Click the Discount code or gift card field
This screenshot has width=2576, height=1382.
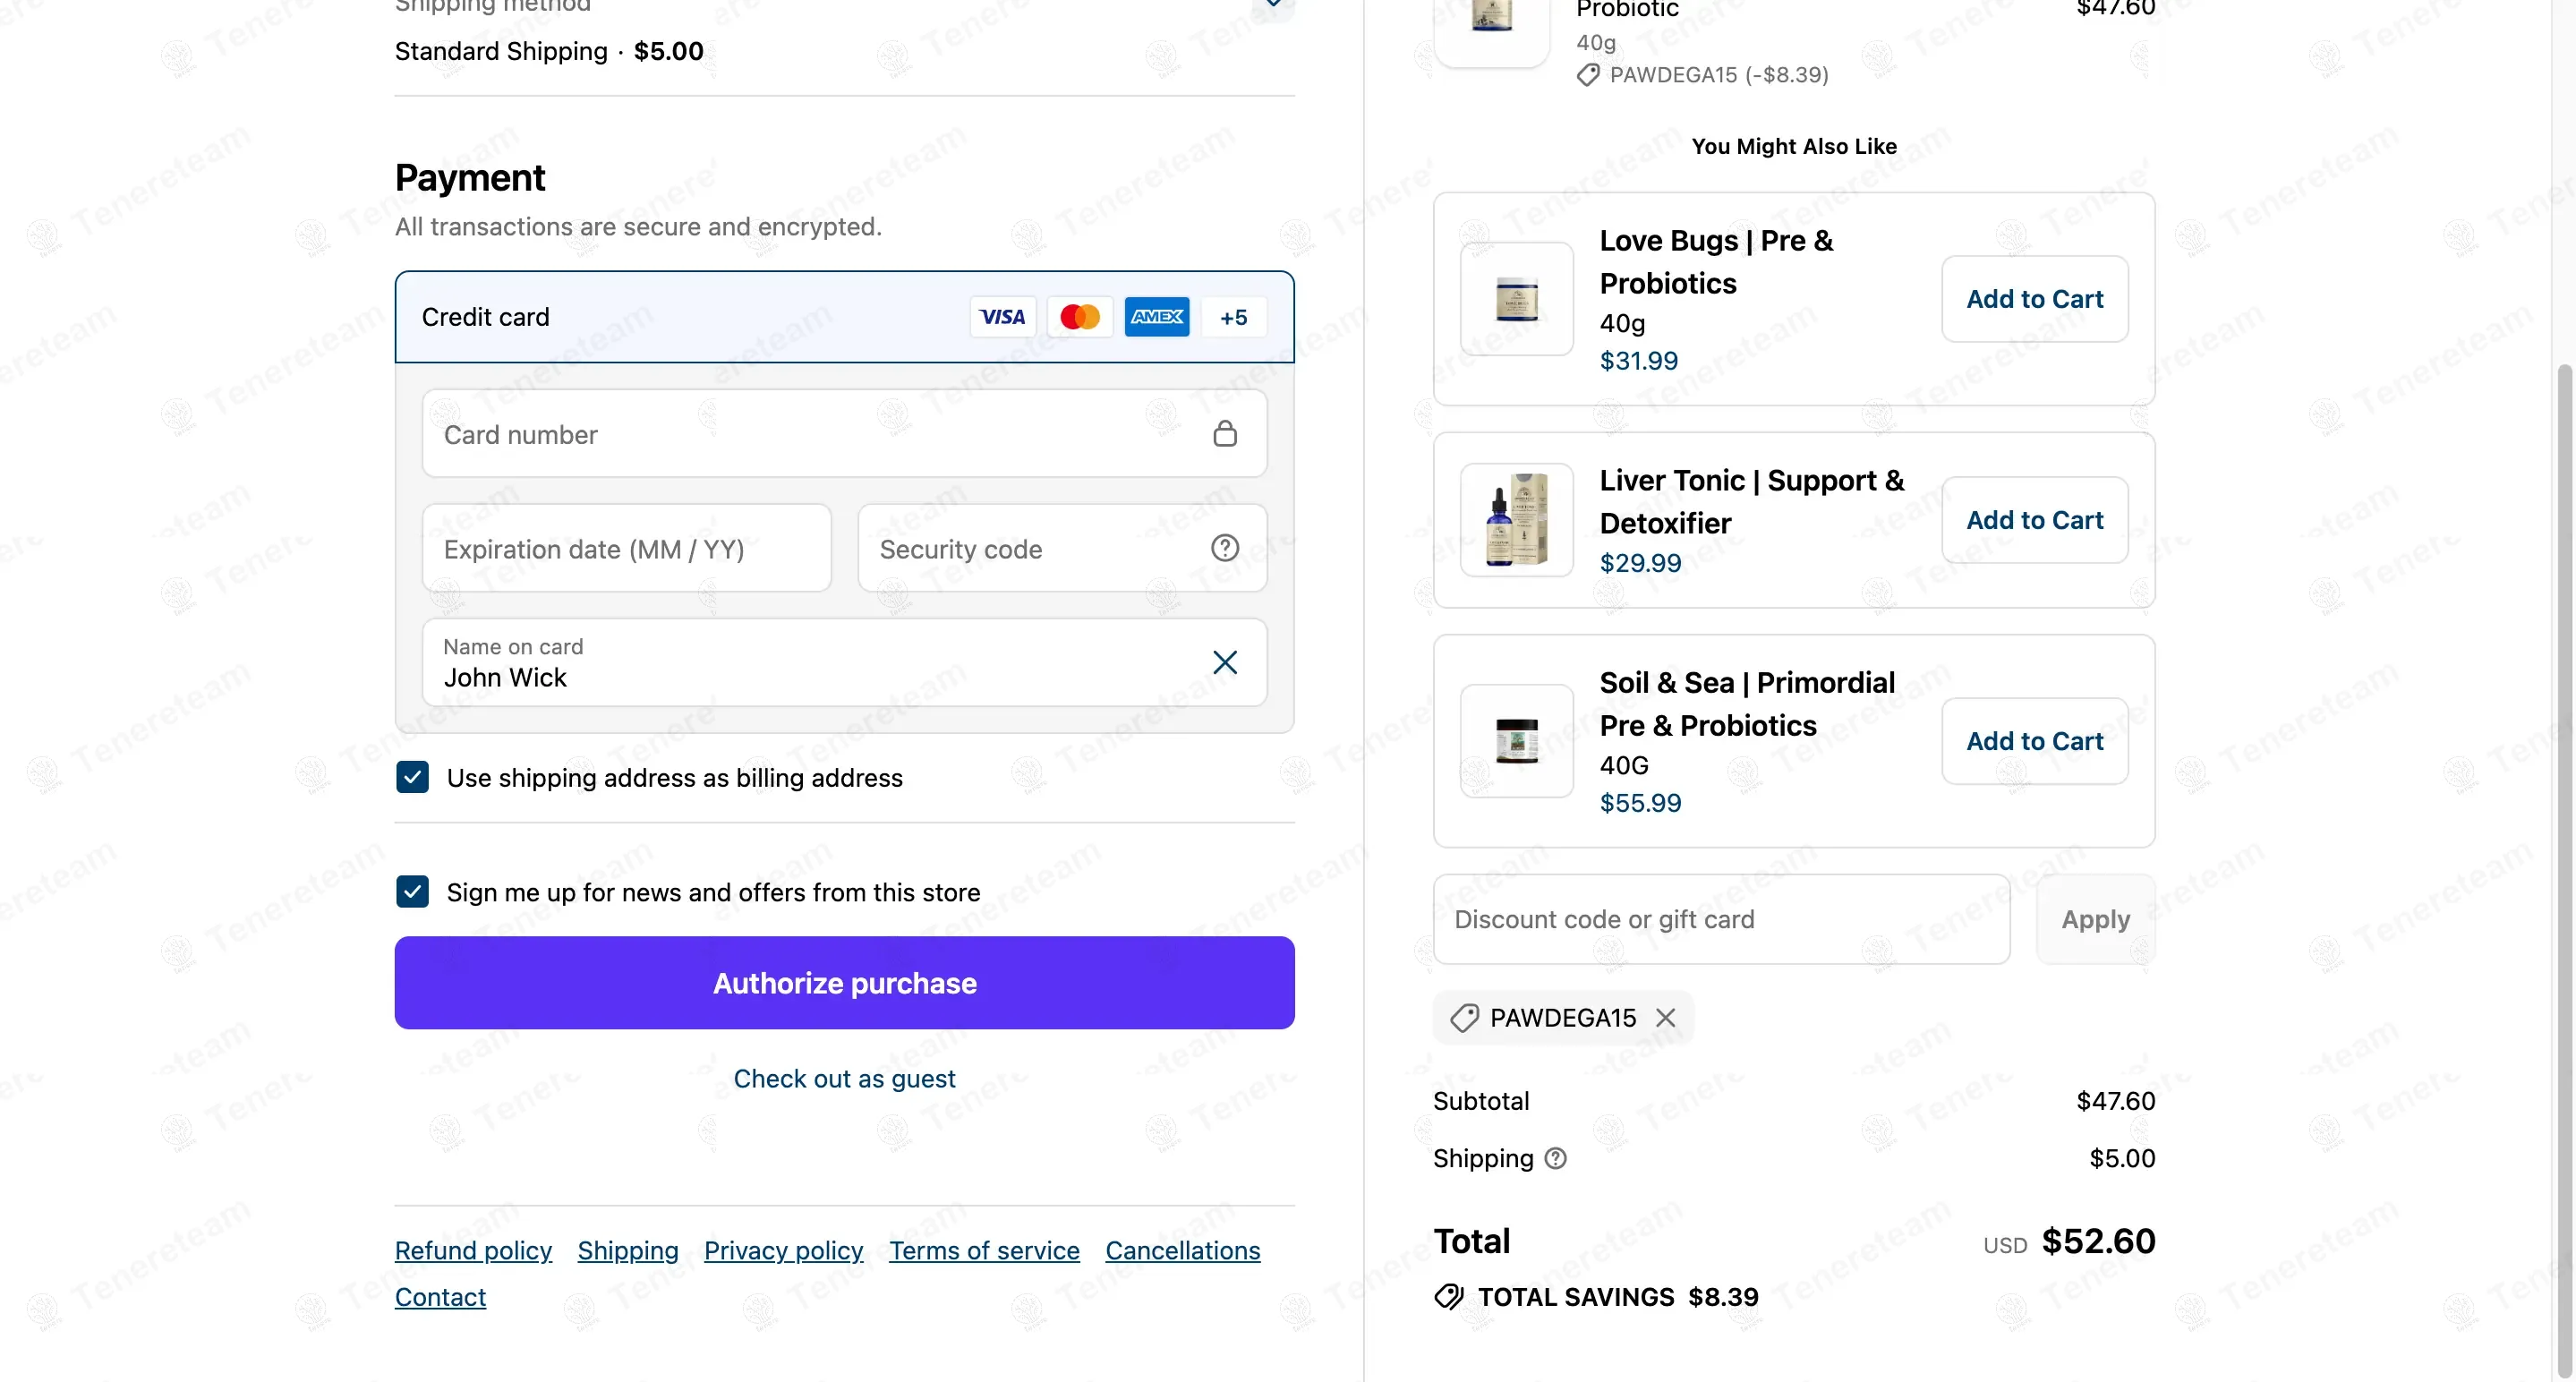point(1722,919)
